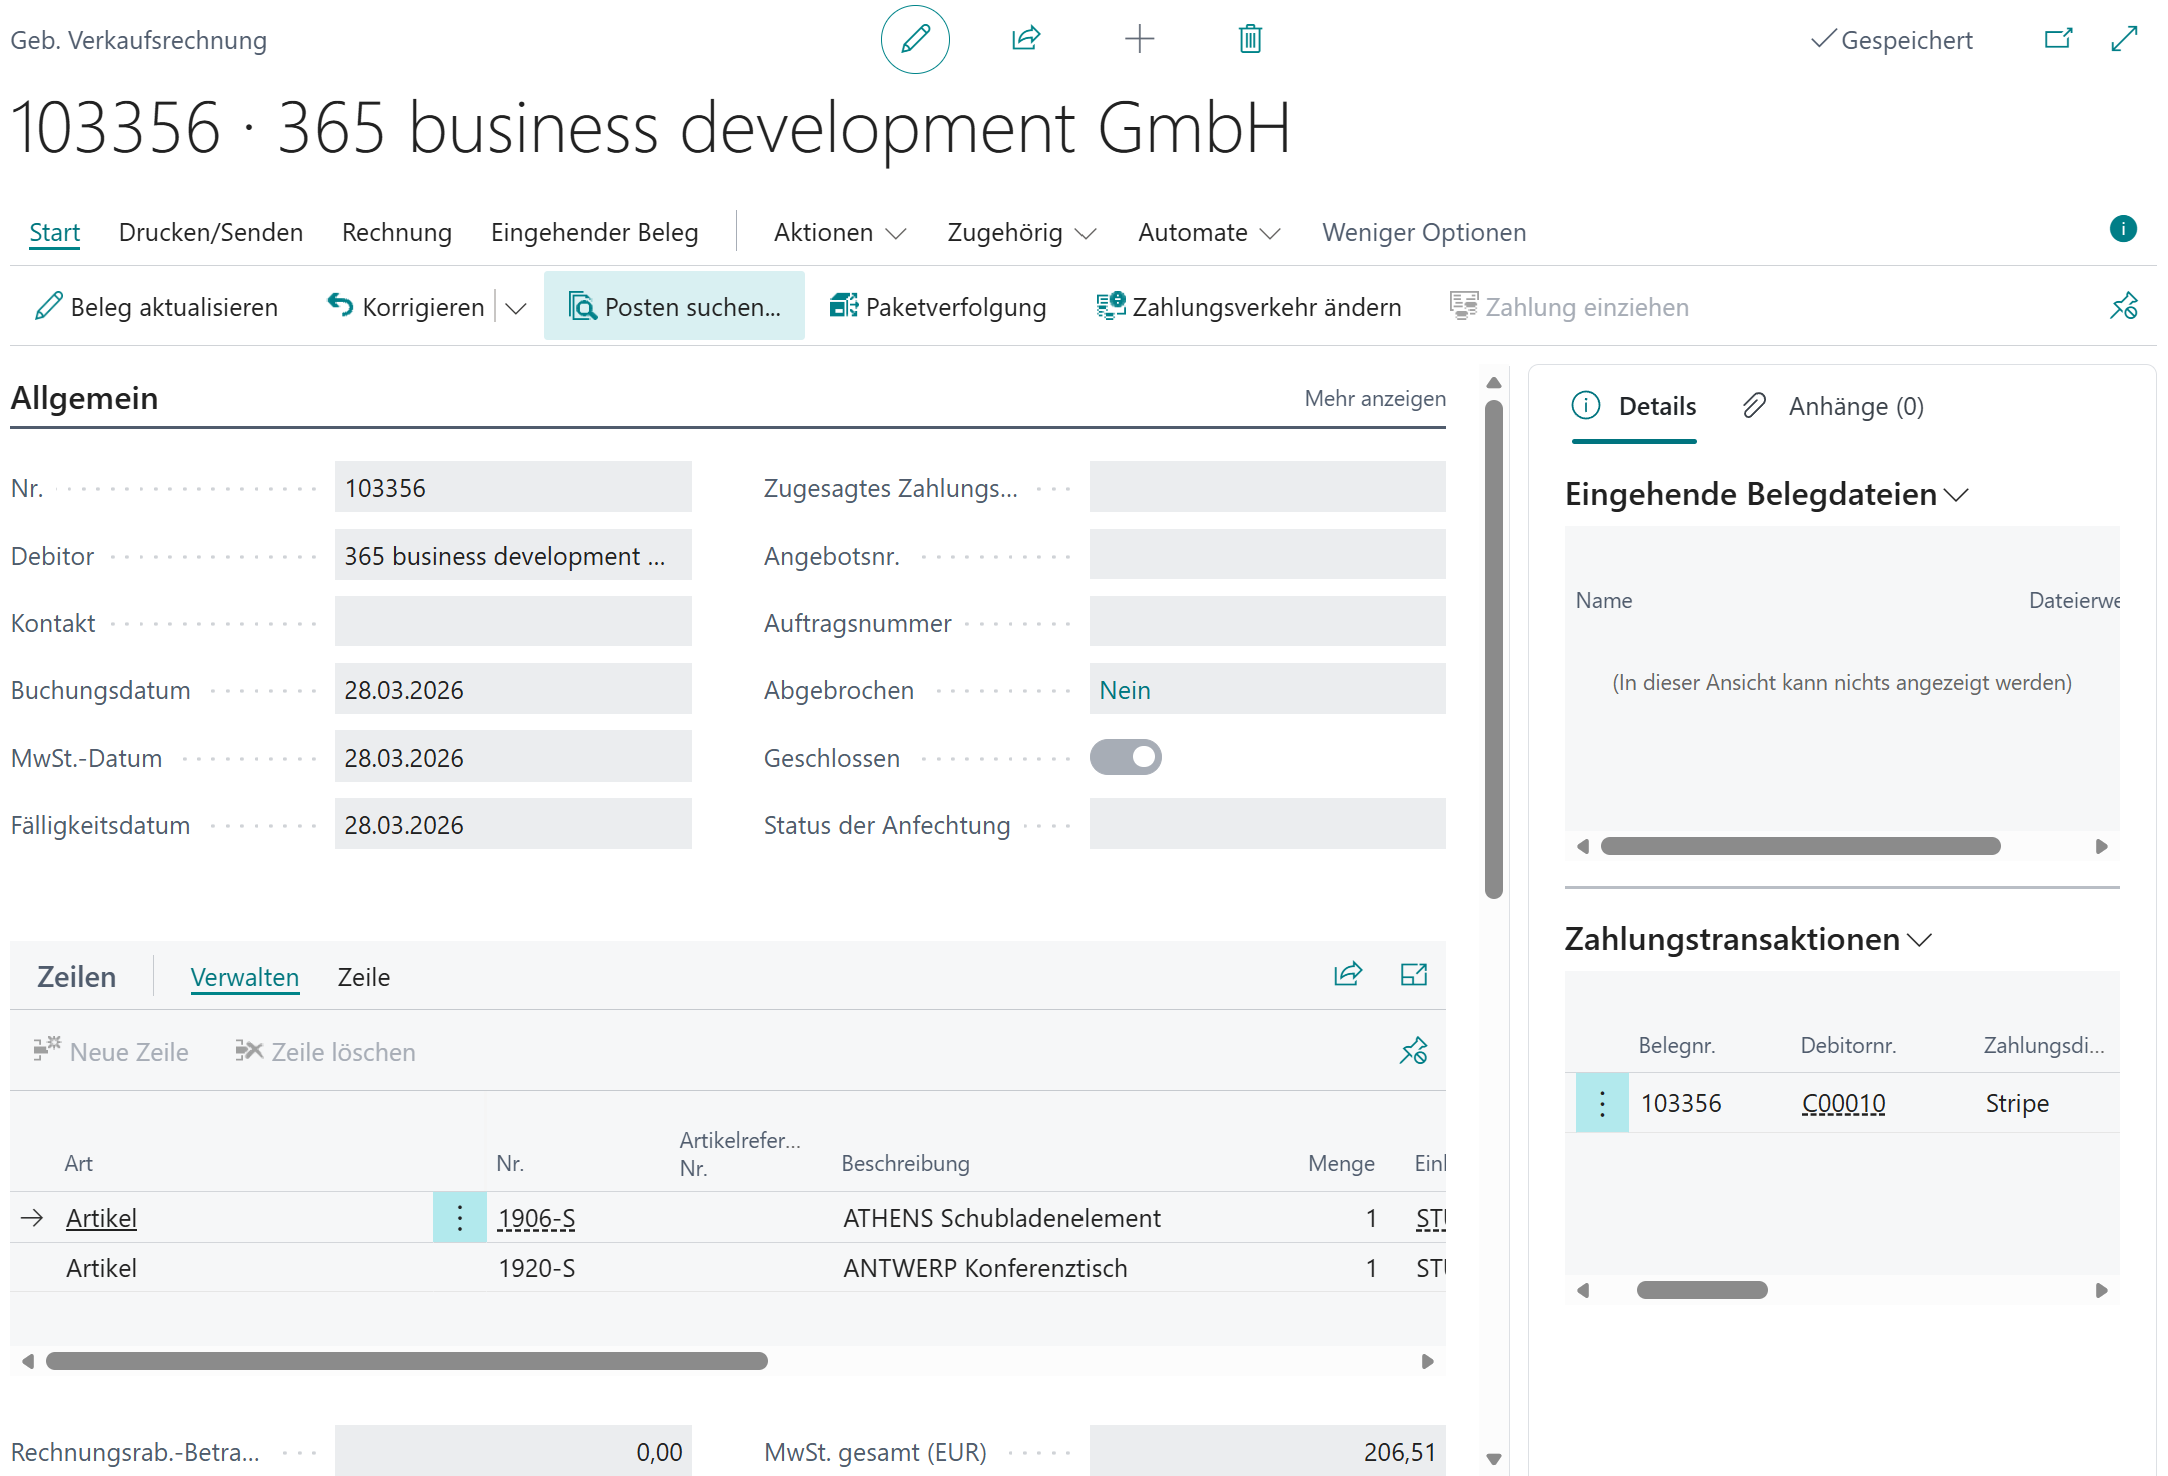Collapse Zahlungstransaktionen section chevron
Viewport: 2168px width, 1476px height.
coord(1920,940)
